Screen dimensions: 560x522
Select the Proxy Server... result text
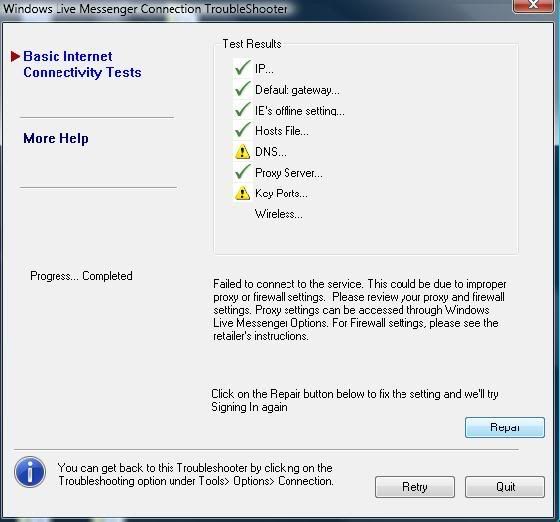[289, 173]
